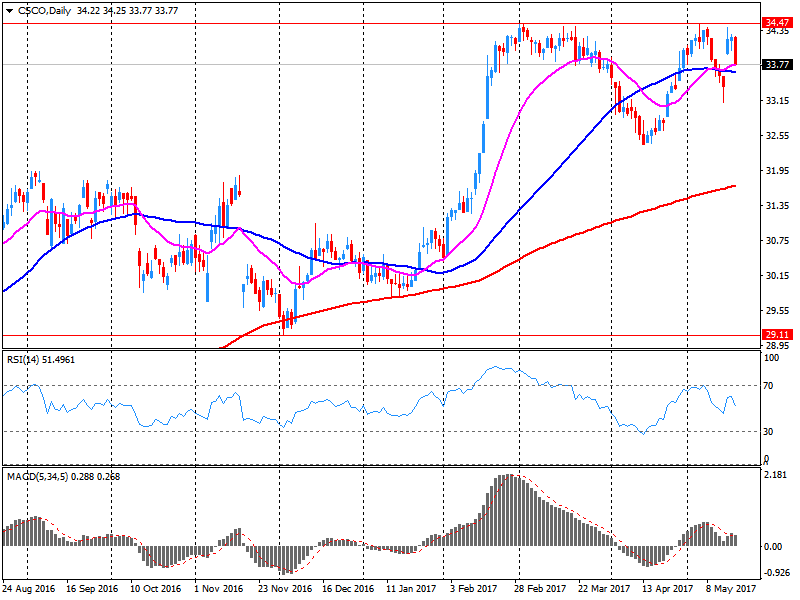Screen dimensions: 800x600
Task: Select the 24 Aug 2016 date label
Action: tap(29, 589)
